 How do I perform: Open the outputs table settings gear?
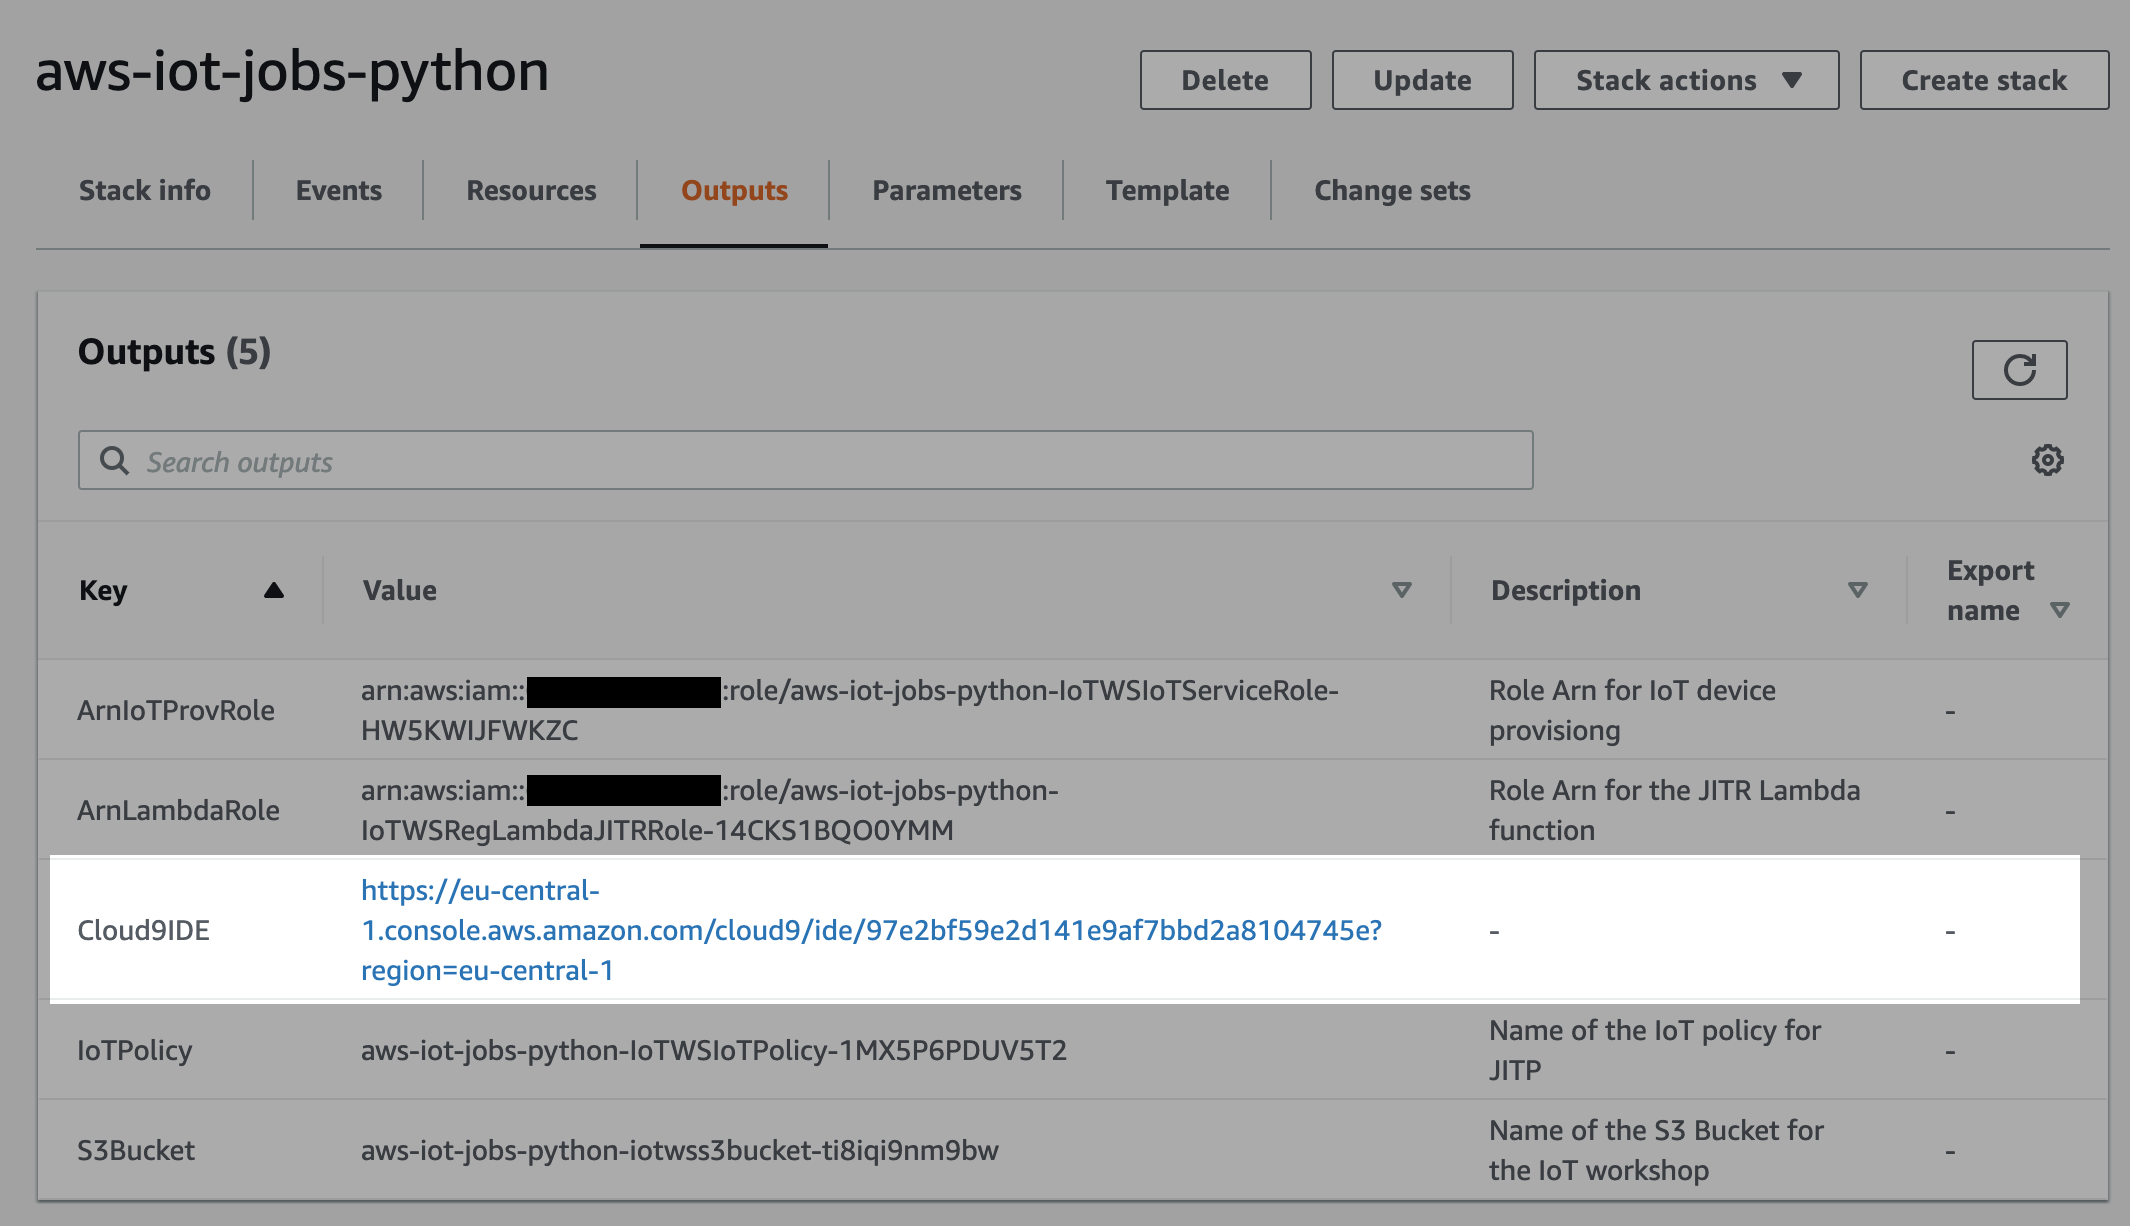point(2047,460)
